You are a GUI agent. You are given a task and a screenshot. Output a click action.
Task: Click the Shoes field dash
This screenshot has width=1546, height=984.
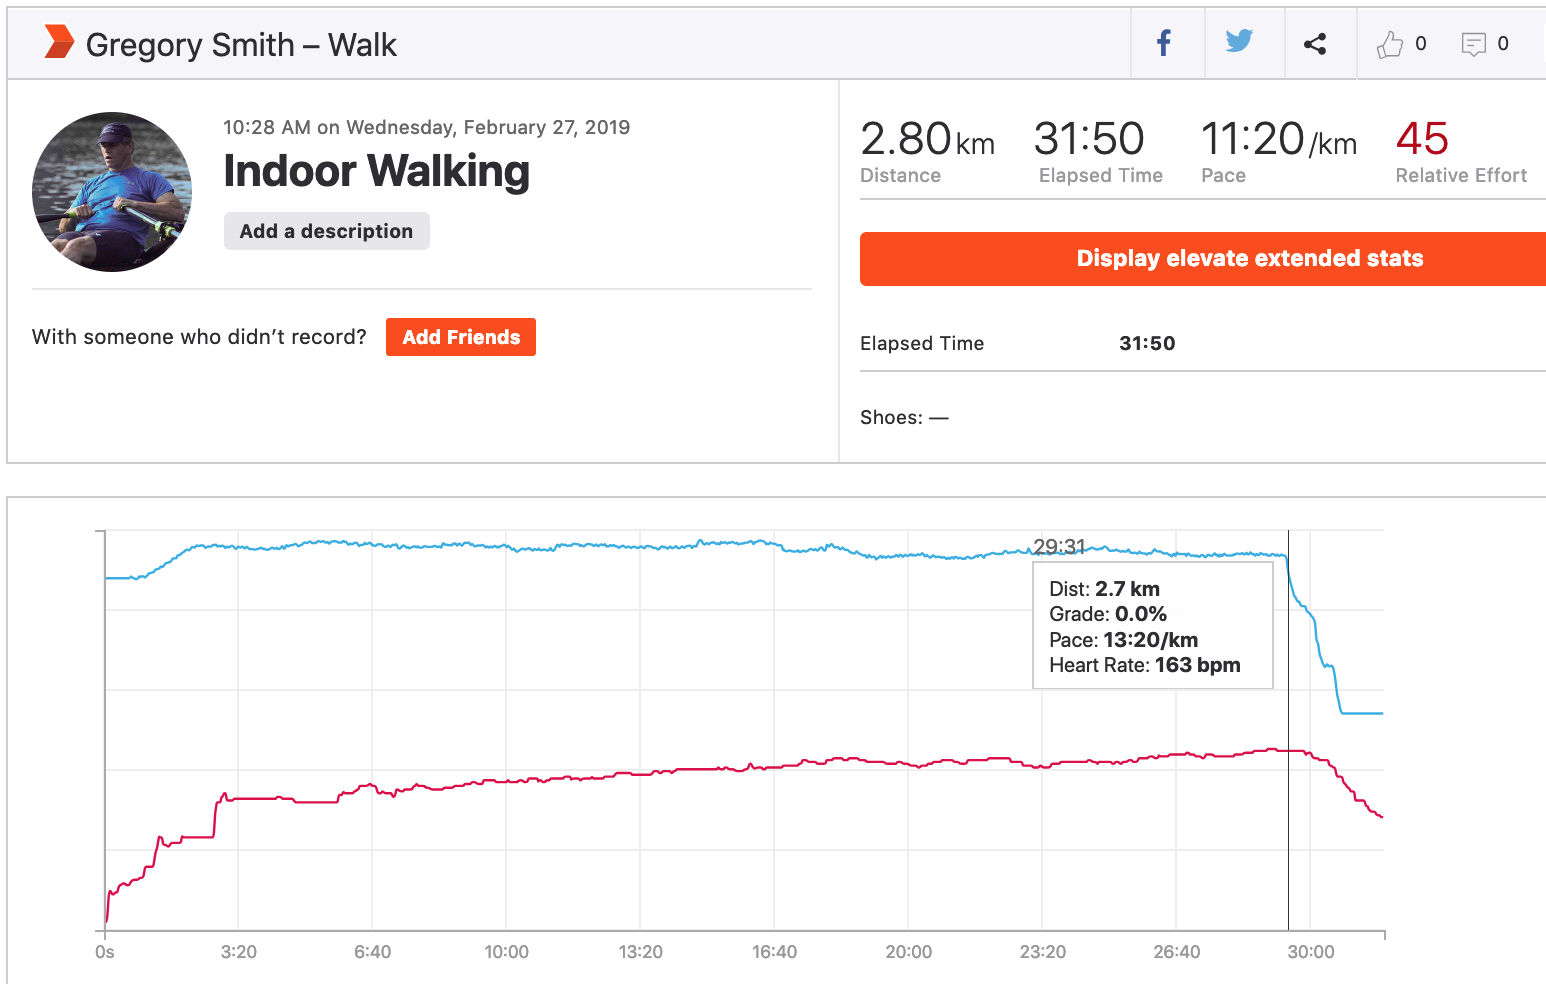(x=939, y=418)
